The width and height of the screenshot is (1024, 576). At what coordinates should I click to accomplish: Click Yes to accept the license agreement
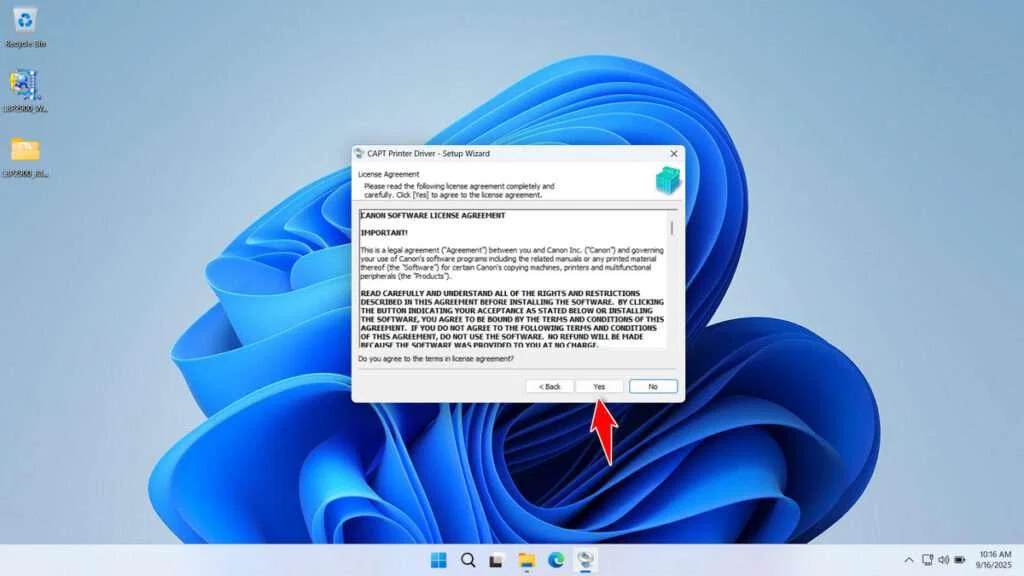598,386
